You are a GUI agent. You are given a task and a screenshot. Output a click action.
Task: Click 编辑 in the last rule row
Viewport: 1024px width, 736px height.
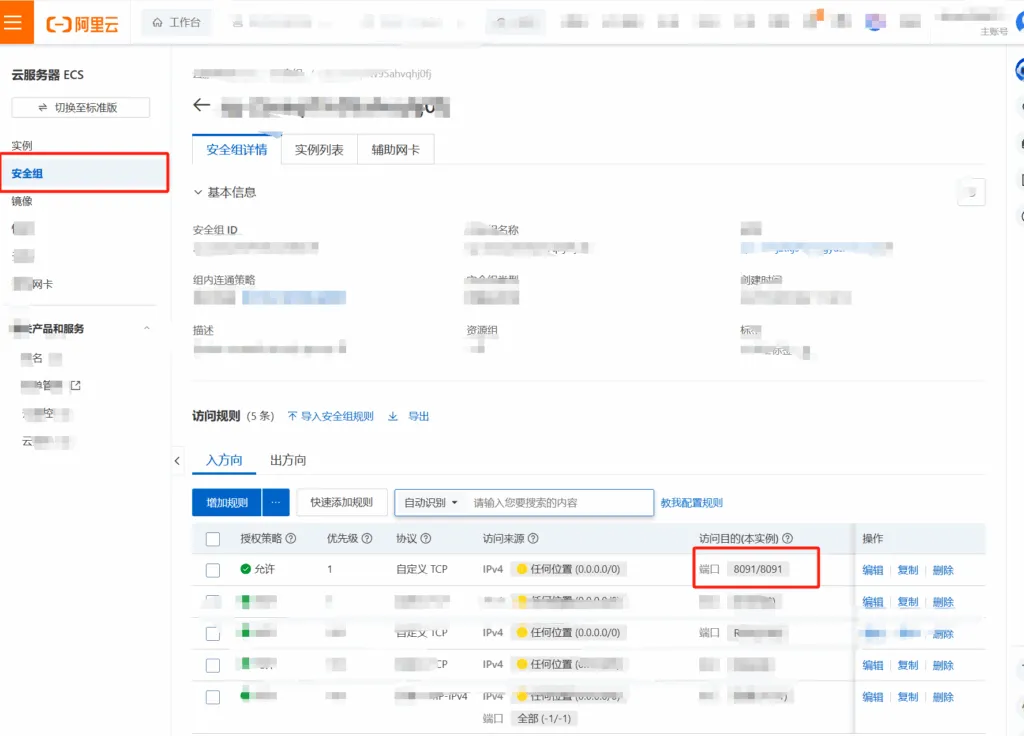[x=872, y=697]
